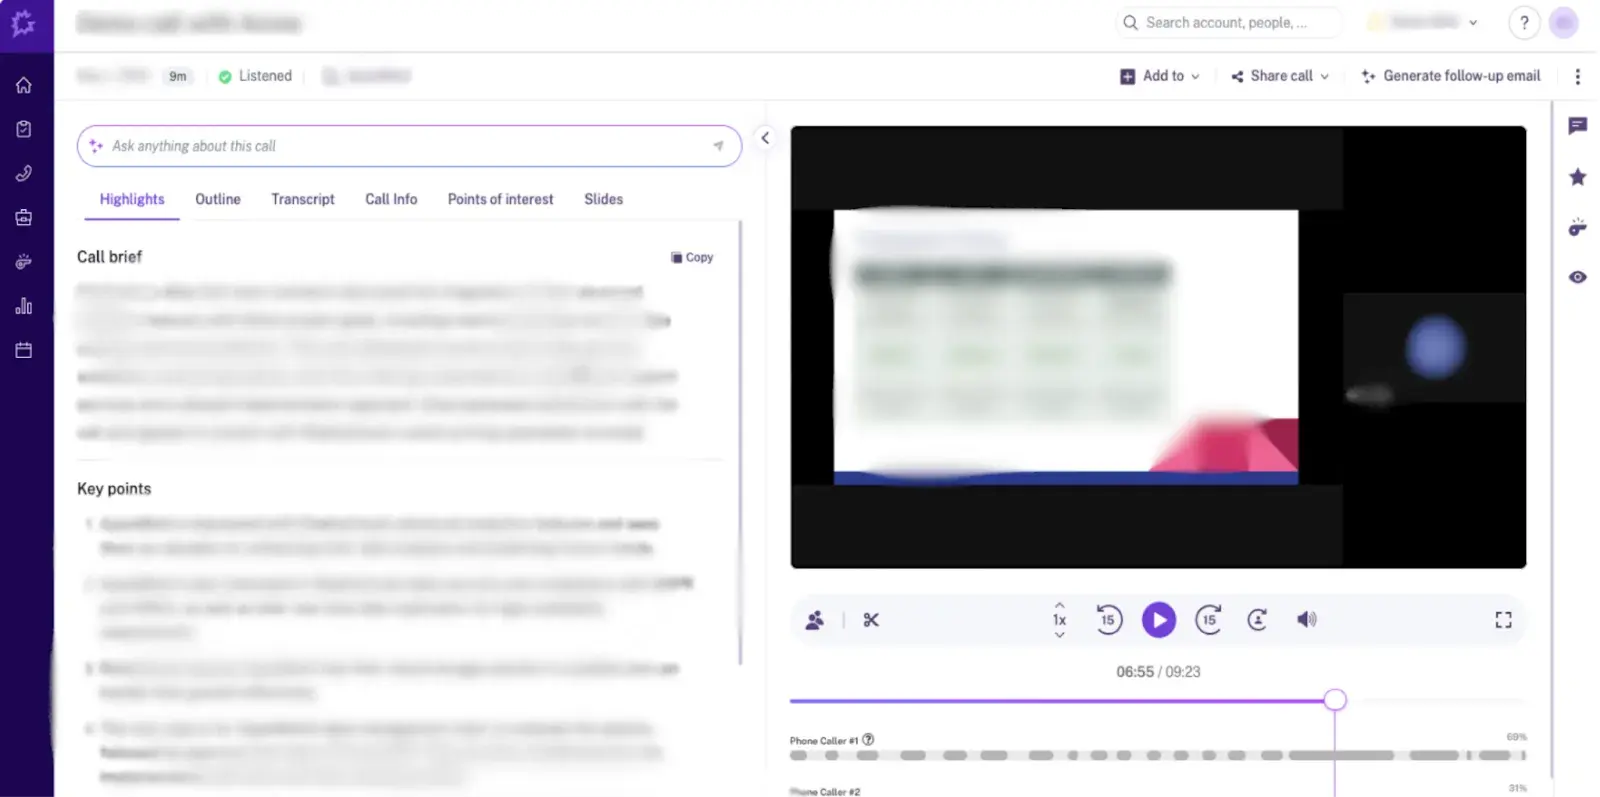Open the workspace dropdown next to search

pyautogui.click(x=1423, y=23)
